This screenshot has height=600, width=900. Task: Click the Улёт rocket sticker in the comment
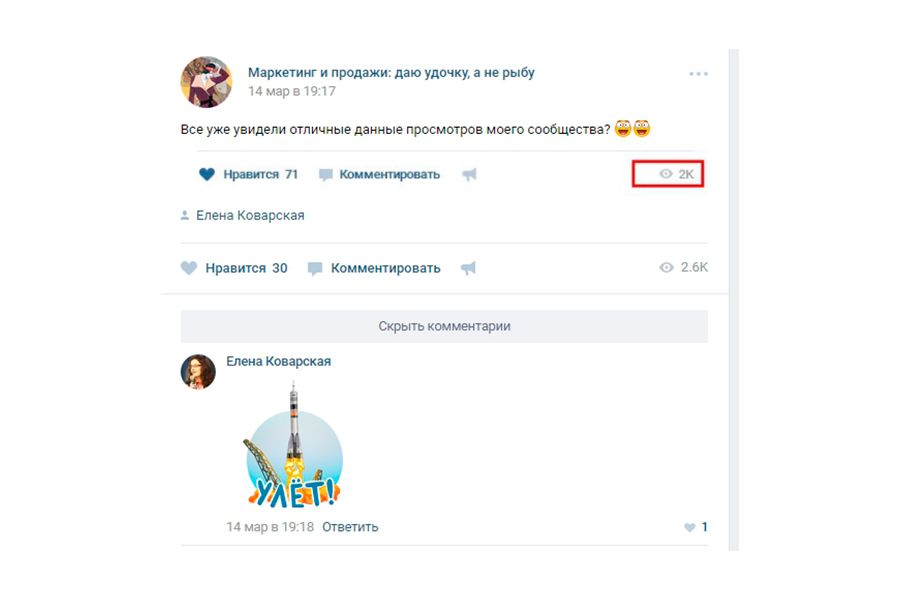click(294, 446)
